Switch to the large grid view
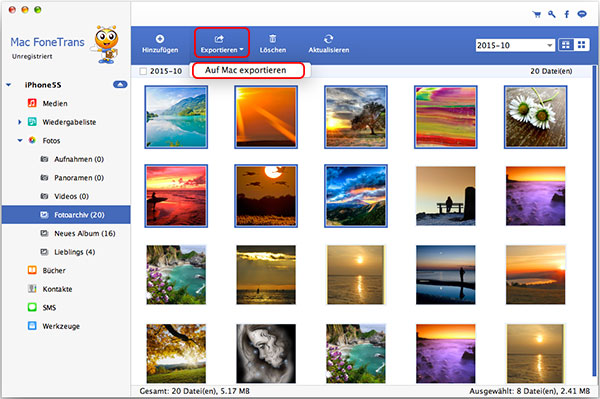 (566, 45)
